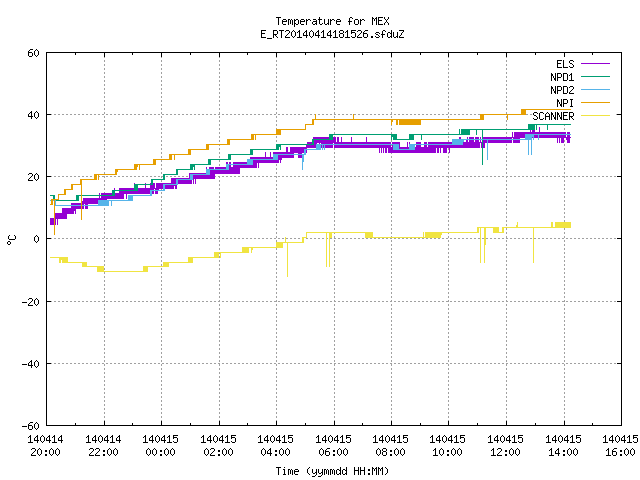Click the y-axis tick label 40
This screenshot has width=640, height=480.
pyautogui.click(x=33, y=116)
